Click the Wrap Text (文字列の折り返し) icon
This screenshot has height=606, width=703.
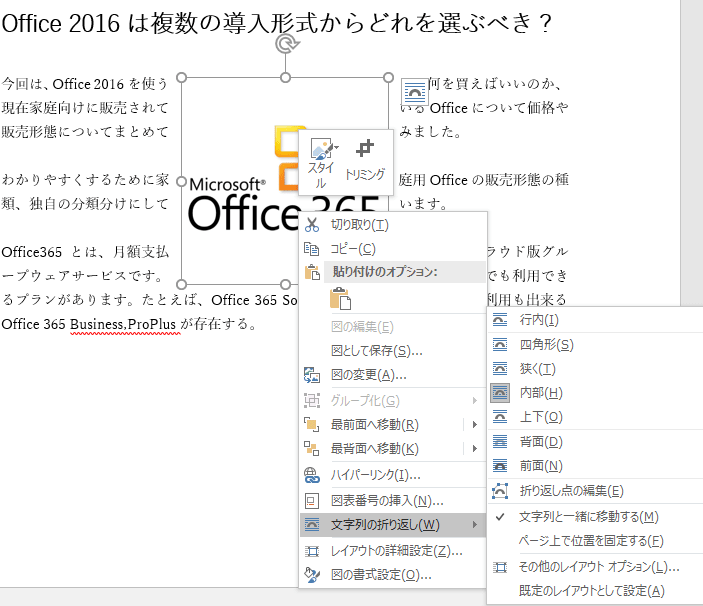(x=312, y=524)
